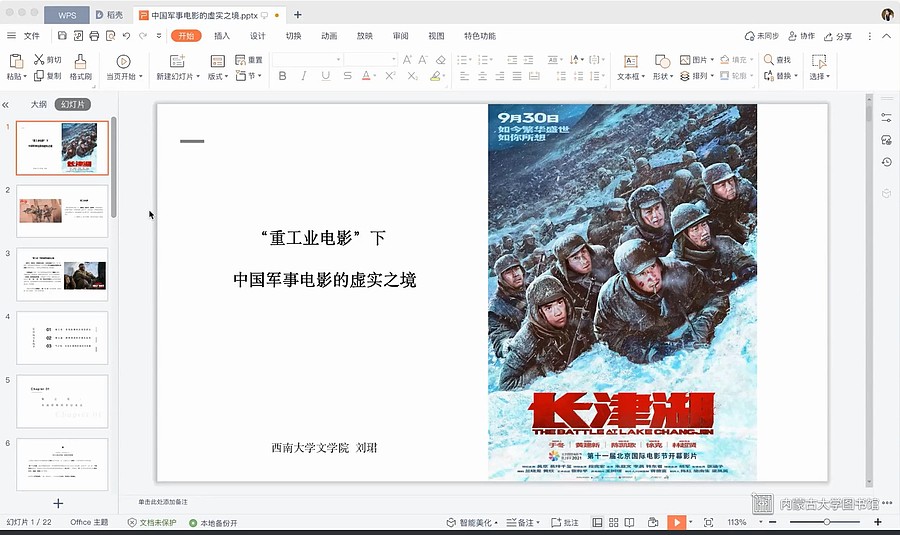Toggle italic formatting
This screenshot has height=535, width=900.
point(304,76)
